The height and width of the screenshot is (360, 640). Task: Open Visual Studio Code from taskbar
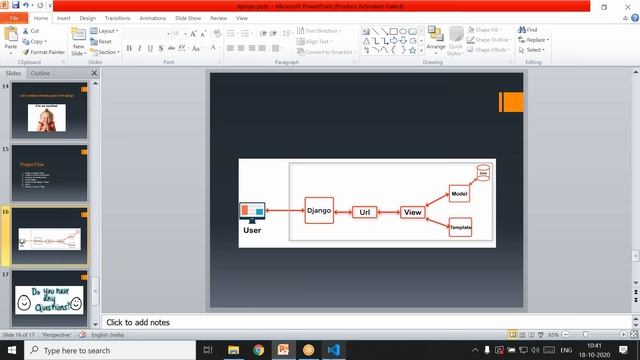[x=333, y=350]
